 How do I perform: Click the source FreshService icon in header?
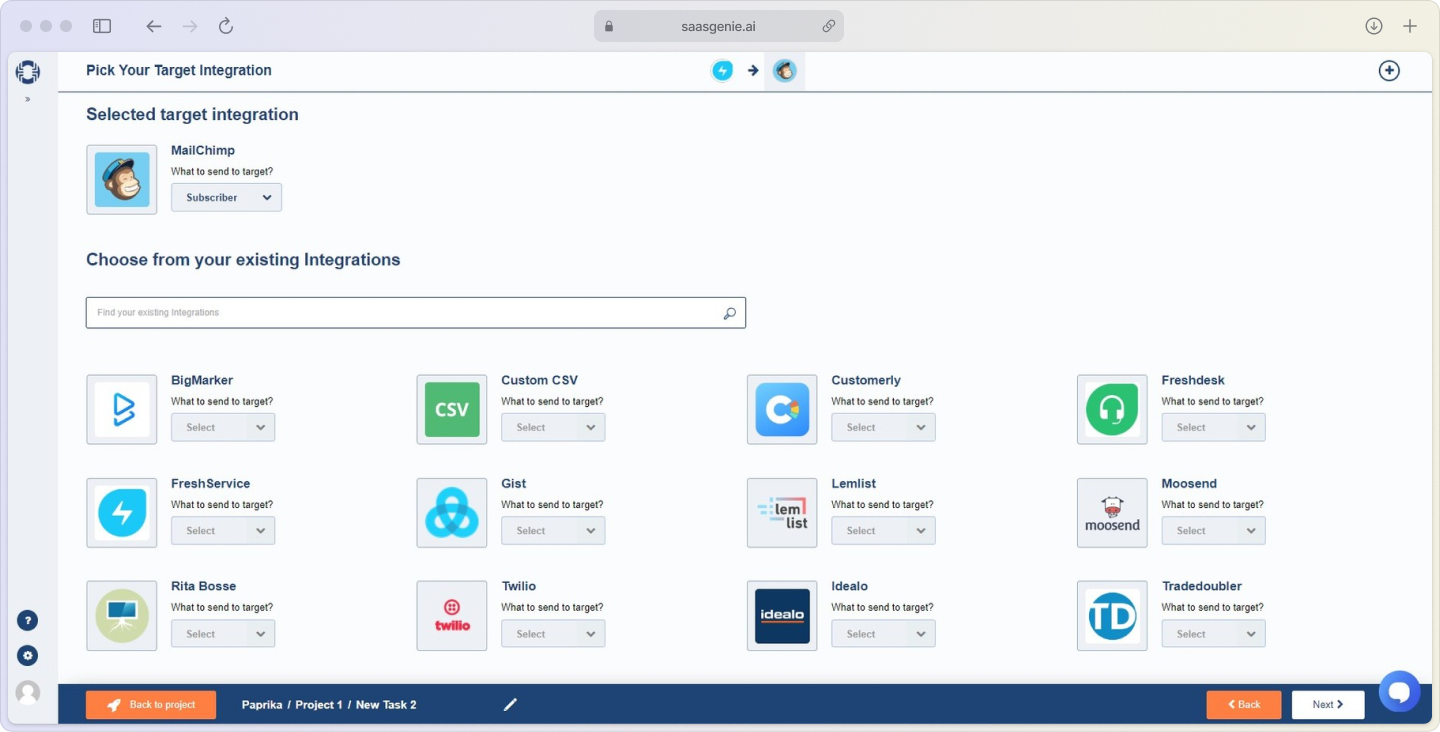722,71
